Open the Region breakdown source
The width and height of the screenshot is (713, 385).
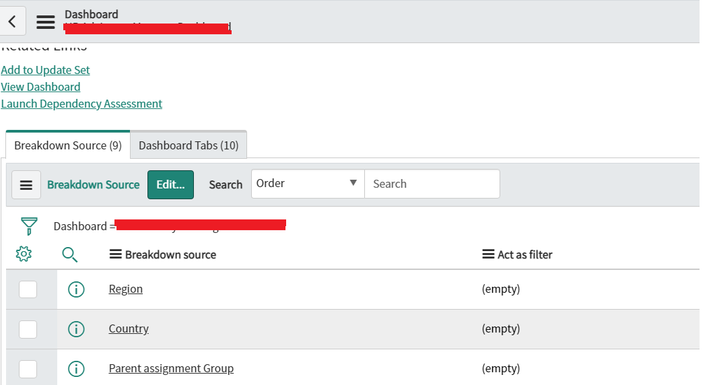[126, 289]
